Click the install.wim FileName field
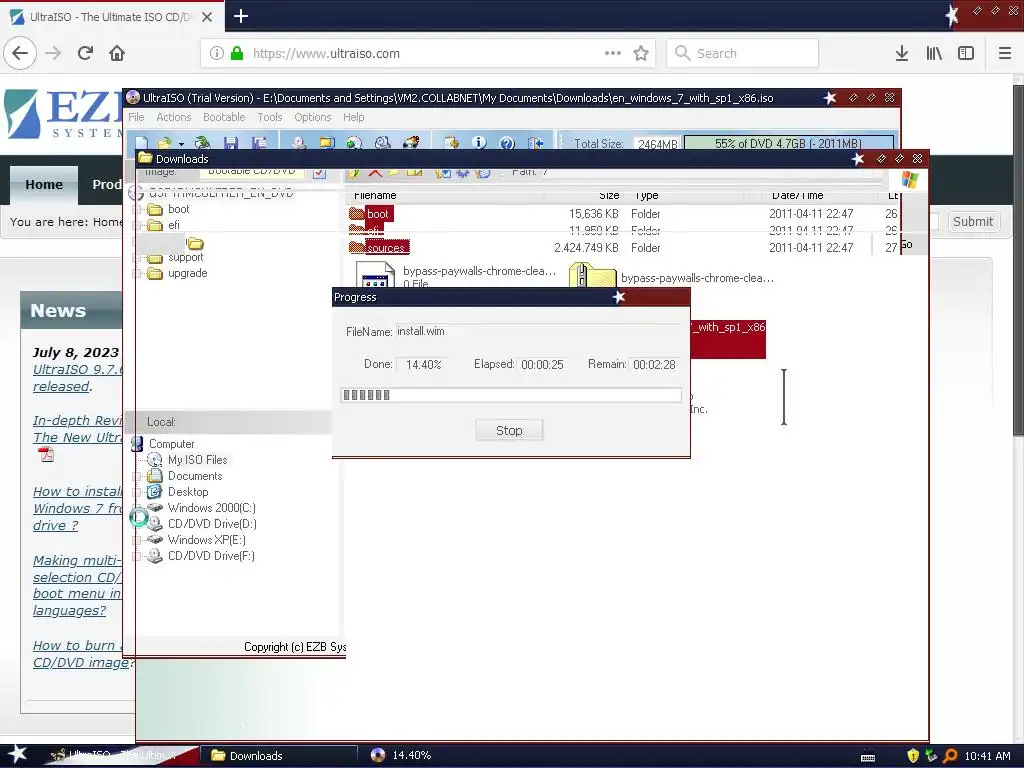This screenshot has width=1024, height=768. pyautogui.click(x=538, y=331)
